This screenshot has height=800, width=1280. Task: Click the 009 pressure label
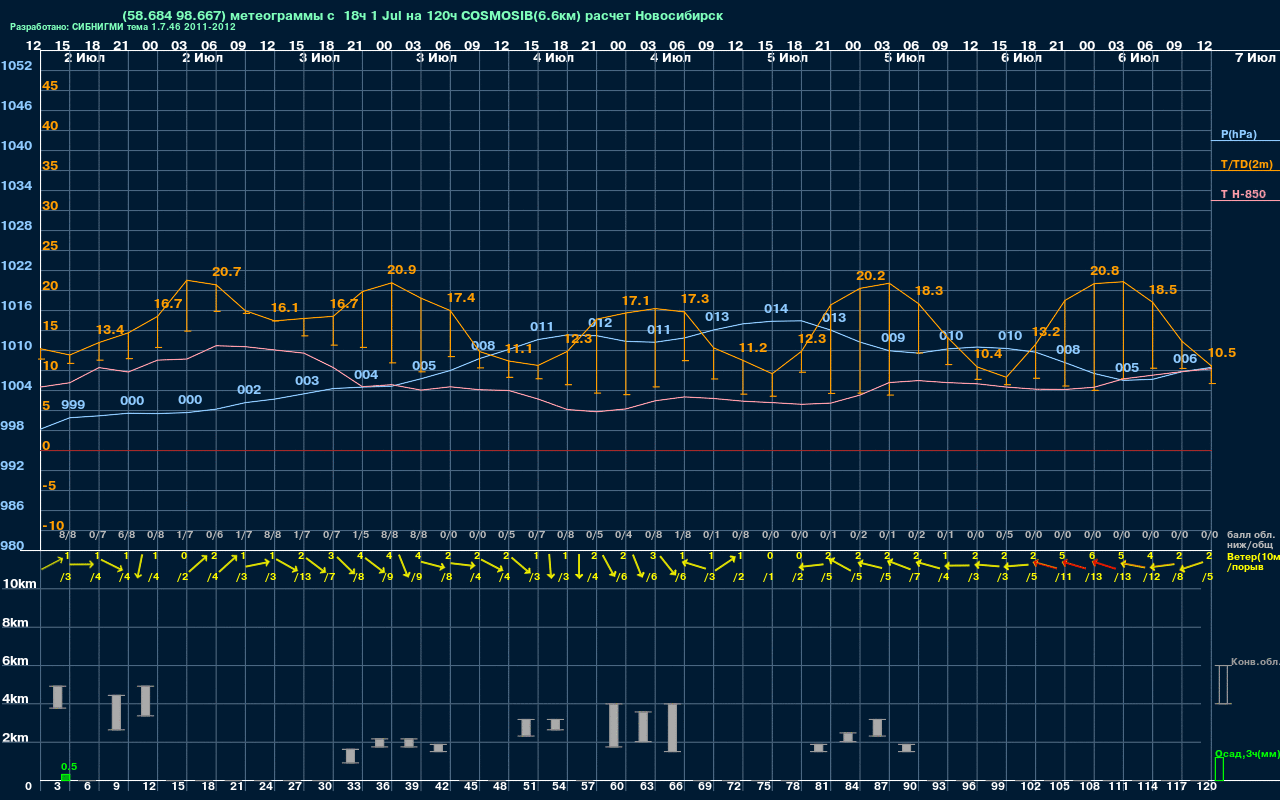[x=893, y=338]
